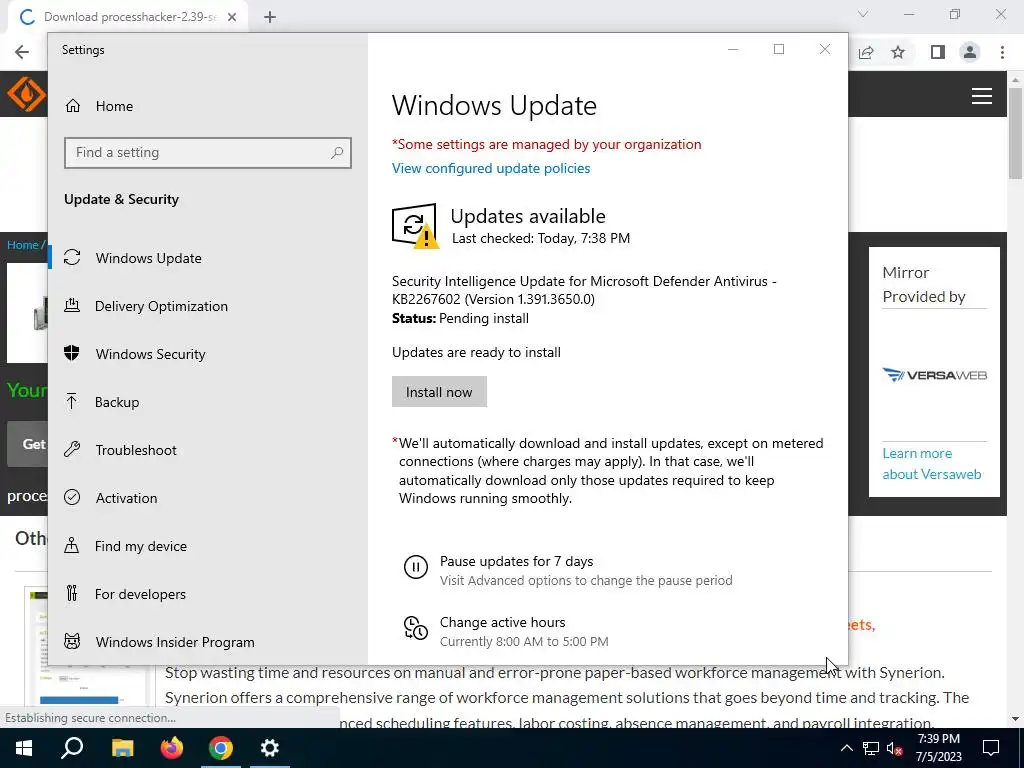Click the Windows Update sidebar icon
Viewport: 1024px width, 768px height.
click(72, 258)
